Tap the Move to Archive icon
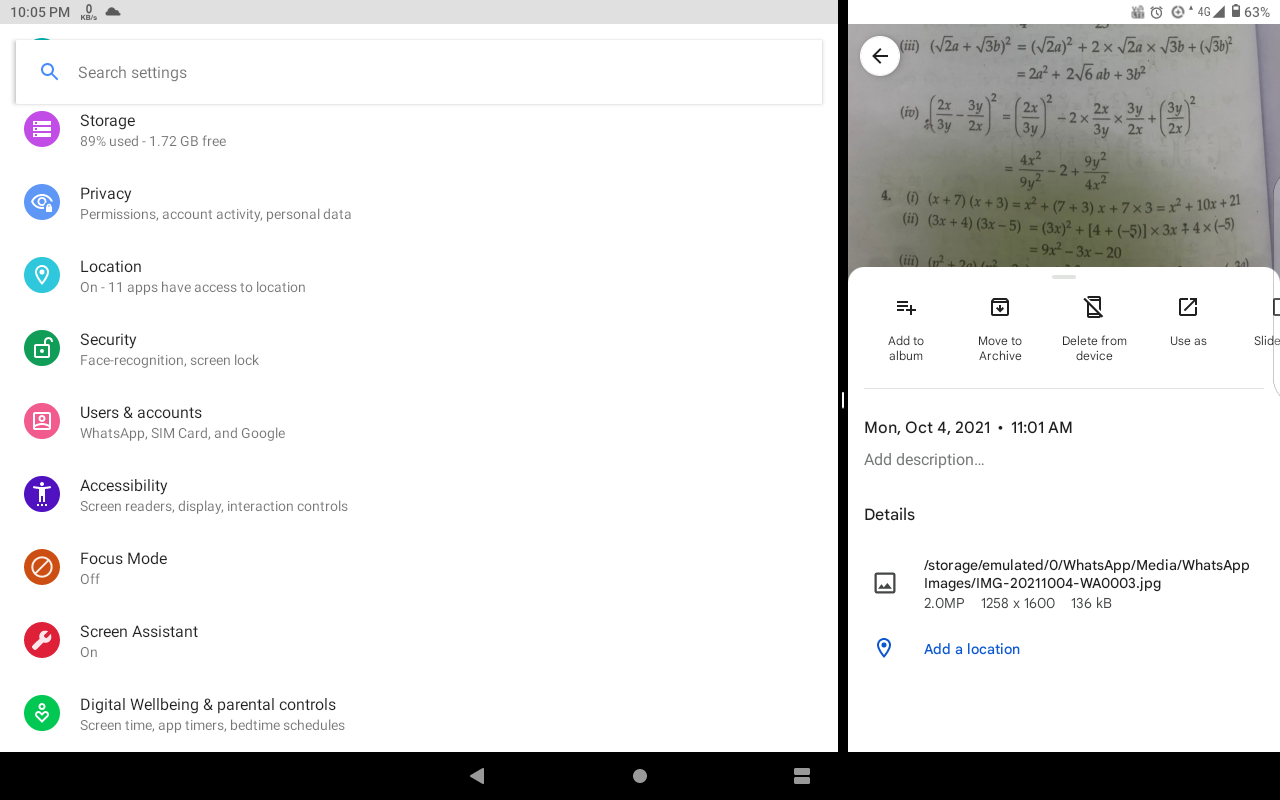This screenshot has height=800, width=1280. pyautogui.click(x=1000, y=307)
